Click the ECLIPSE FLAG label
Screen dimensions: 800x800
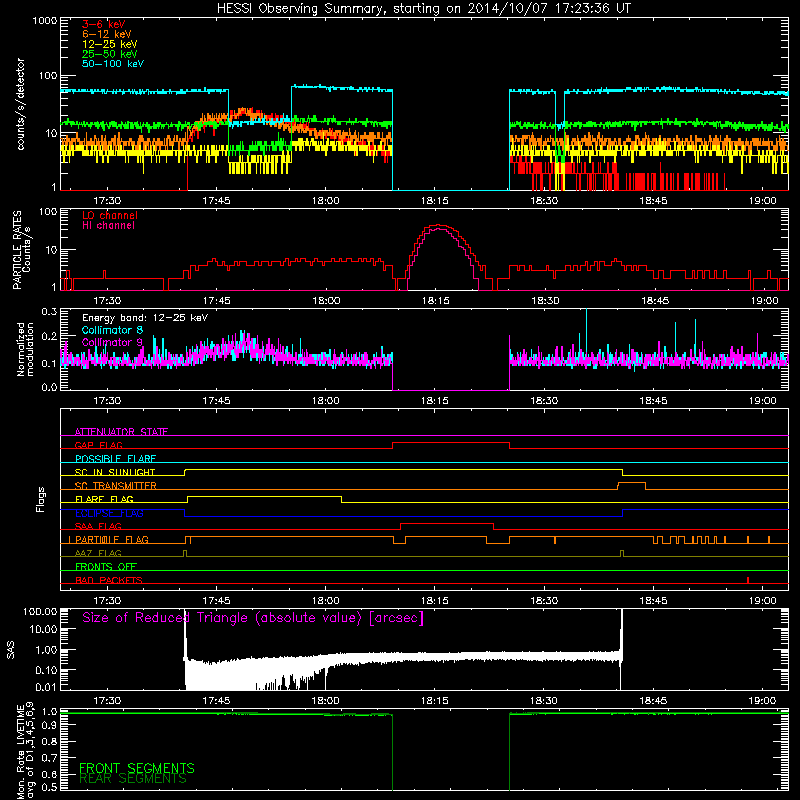[109, 513]
